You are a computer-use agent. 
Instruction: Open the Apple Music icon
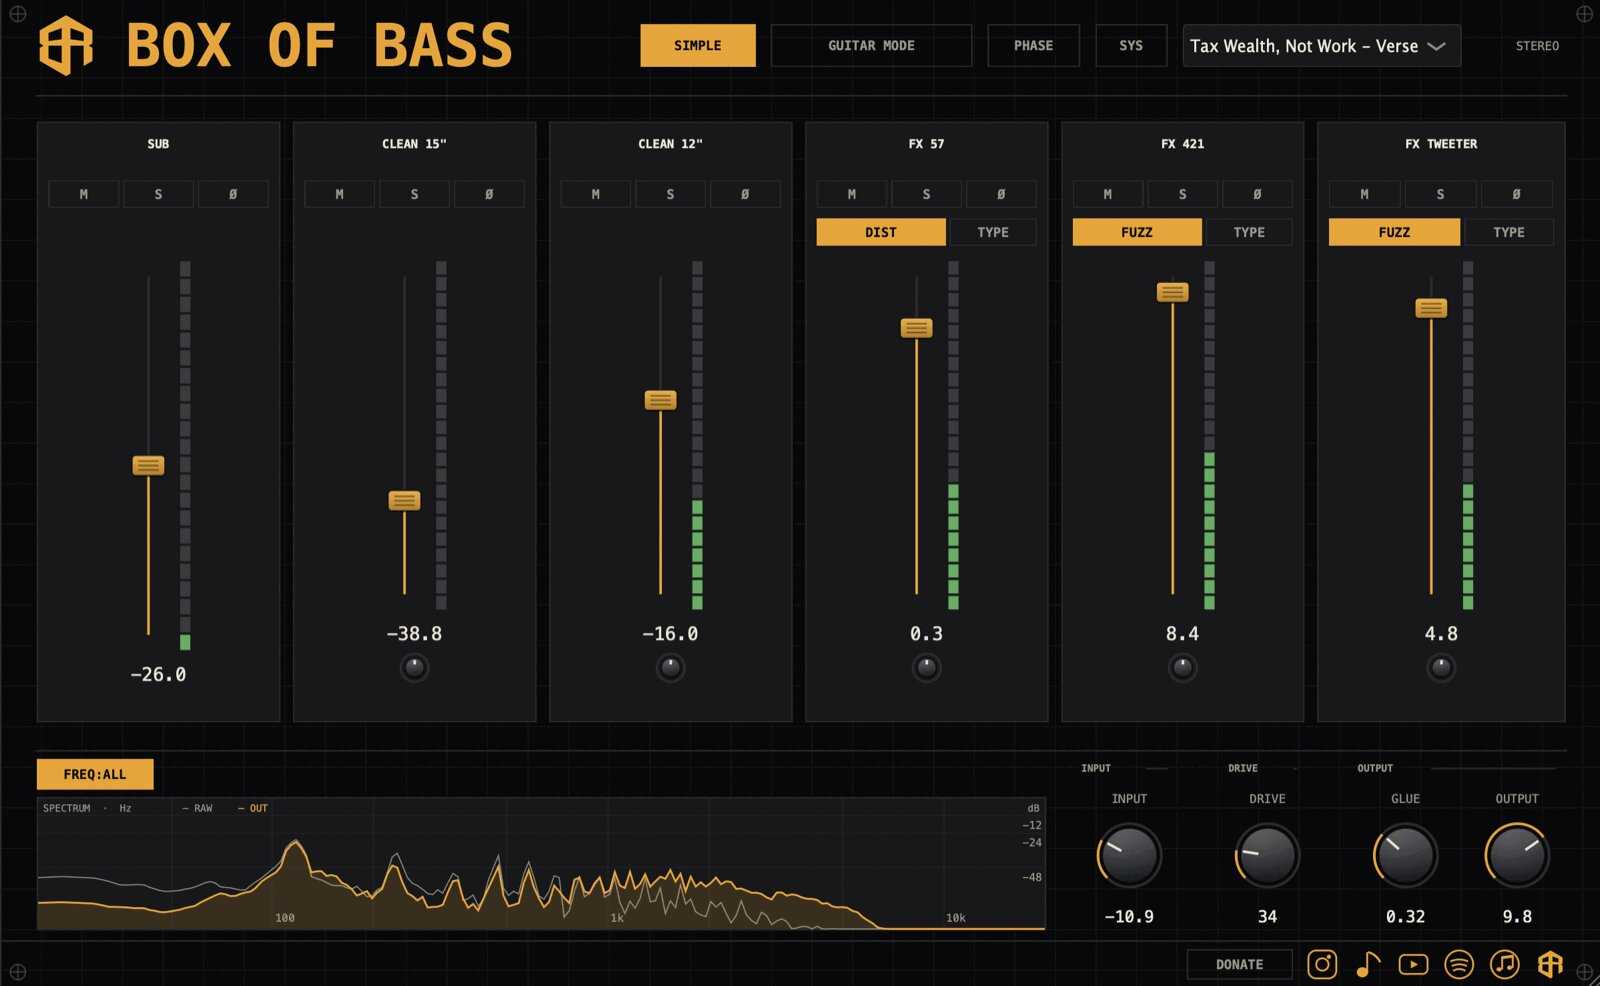(1505, 964)
